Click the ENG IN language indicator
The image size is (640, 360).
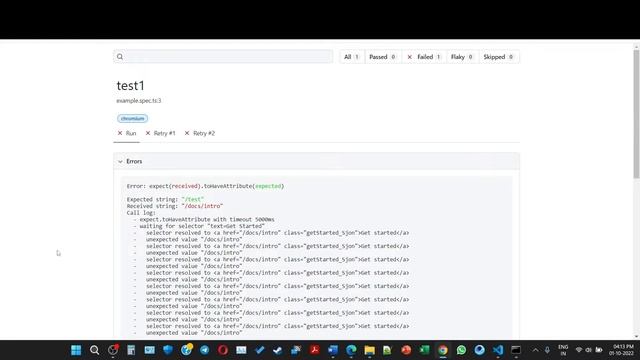coord(563,350)
